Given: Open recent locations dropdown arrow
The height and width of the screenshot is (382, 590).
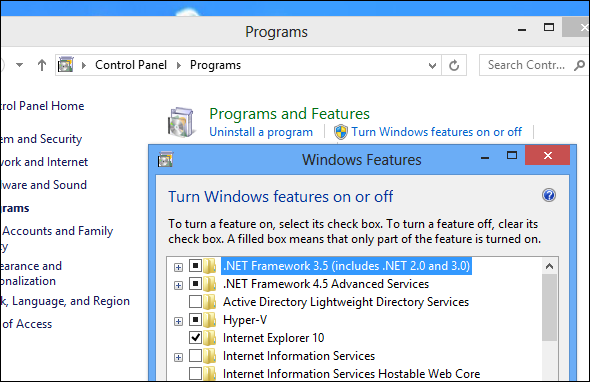Looking at the screenshot, I should [x=20, y=65].
